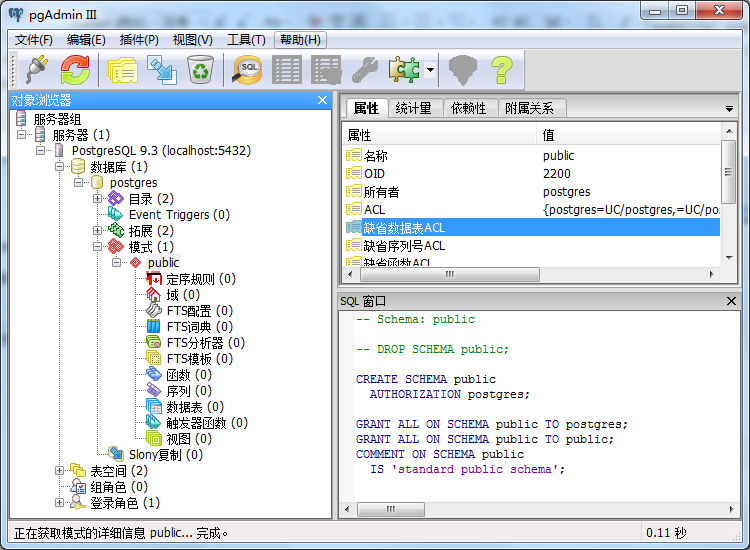Click the properties pane horizontal scrollbar
This screenshot has width=750, height=550.
tap(449, 275)
